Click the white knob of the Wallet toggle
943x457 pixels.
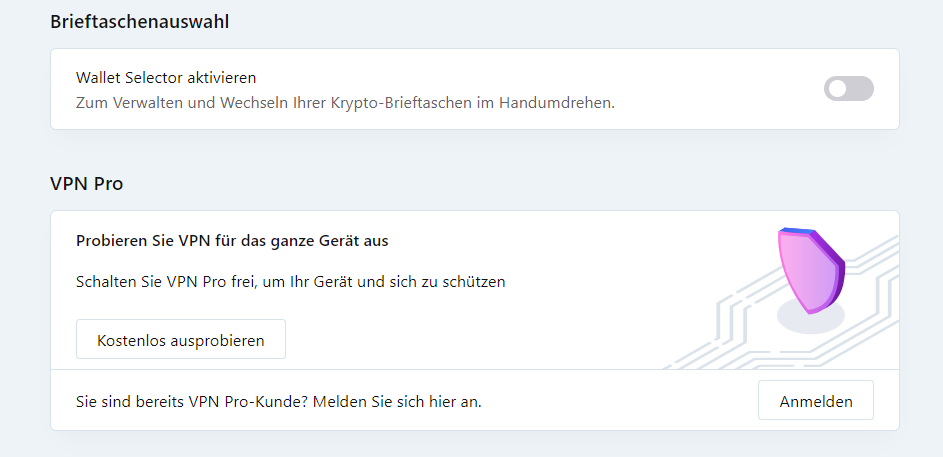pos(838,89)
